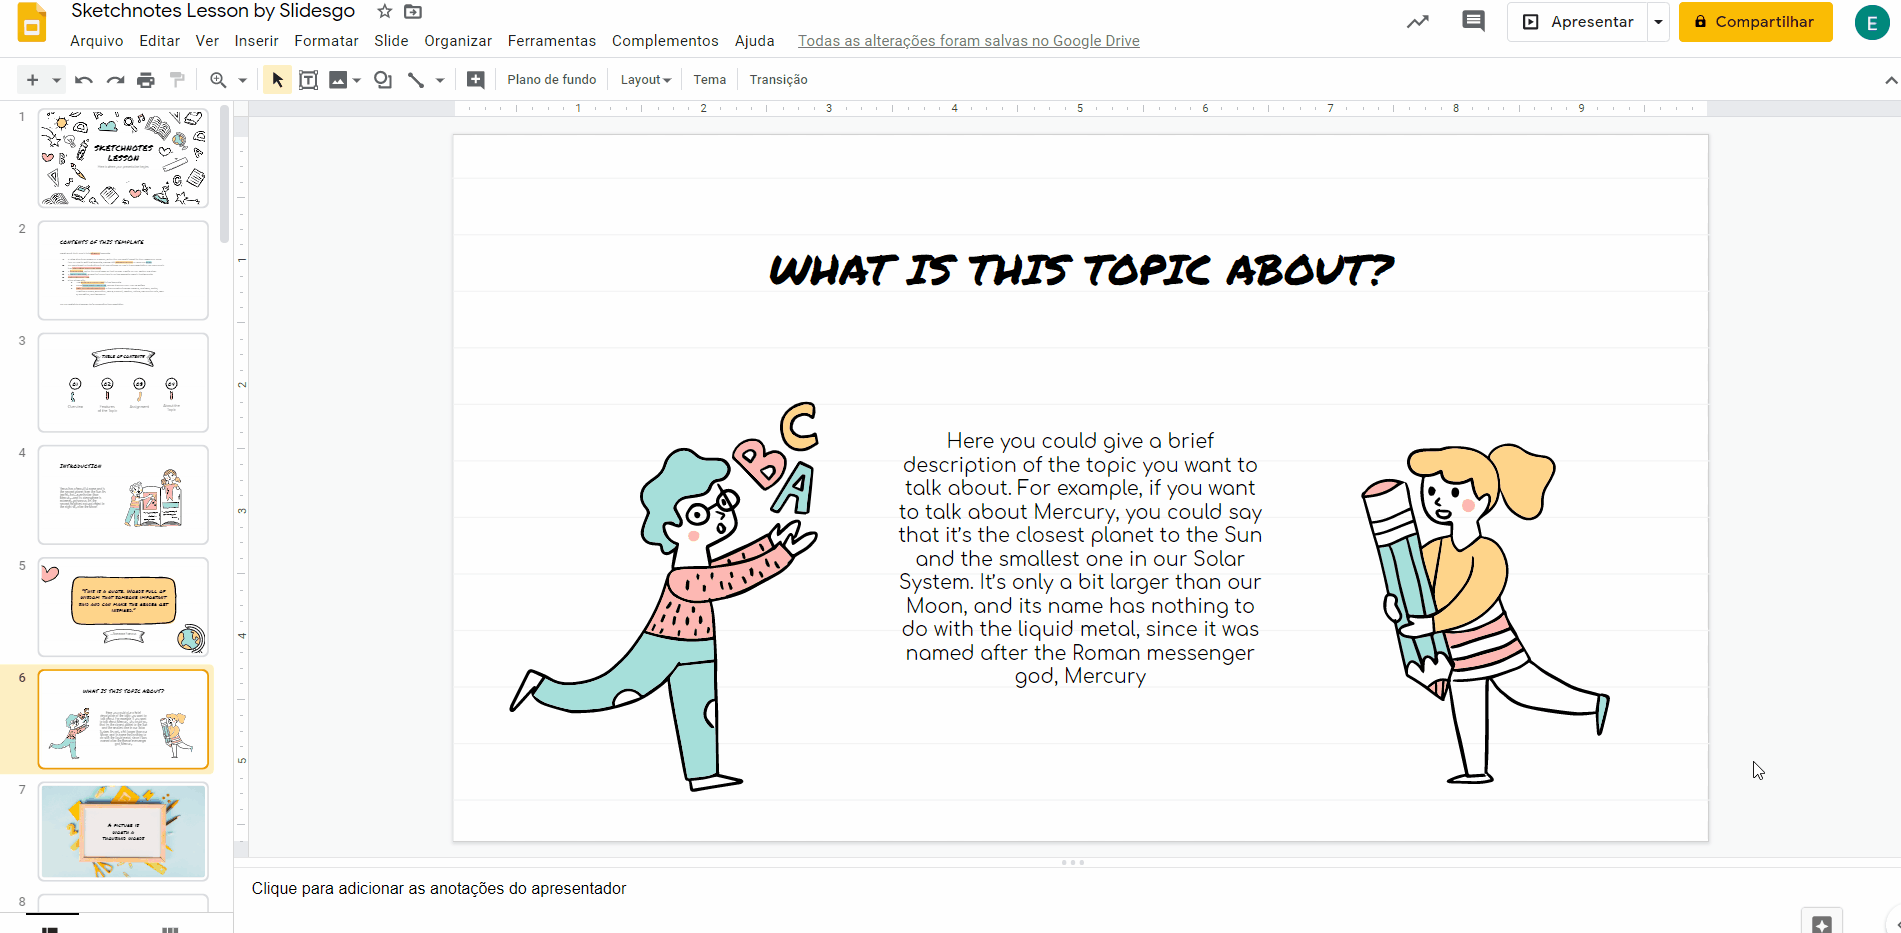
Task: Open the Ferramentas menu
Action: [552, 41]
